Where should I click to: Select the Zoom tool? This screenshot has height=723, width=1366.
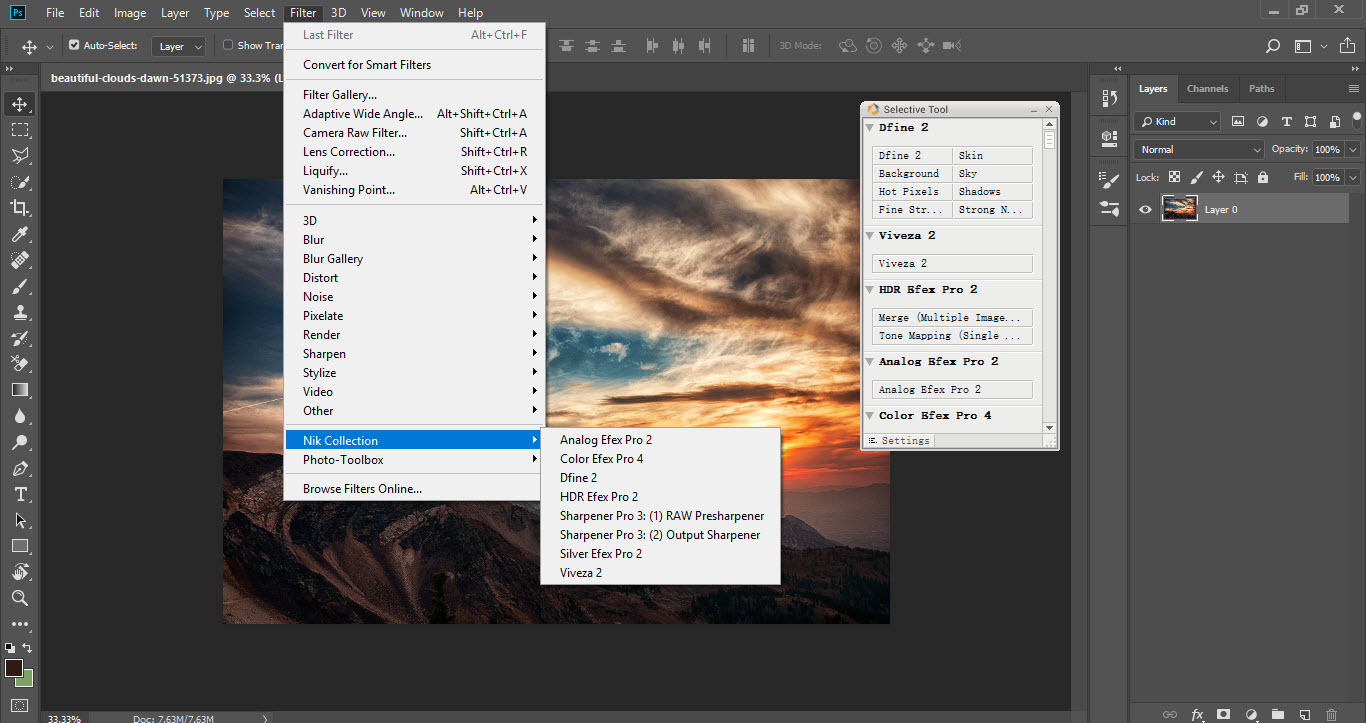click(x=20, y=598)
